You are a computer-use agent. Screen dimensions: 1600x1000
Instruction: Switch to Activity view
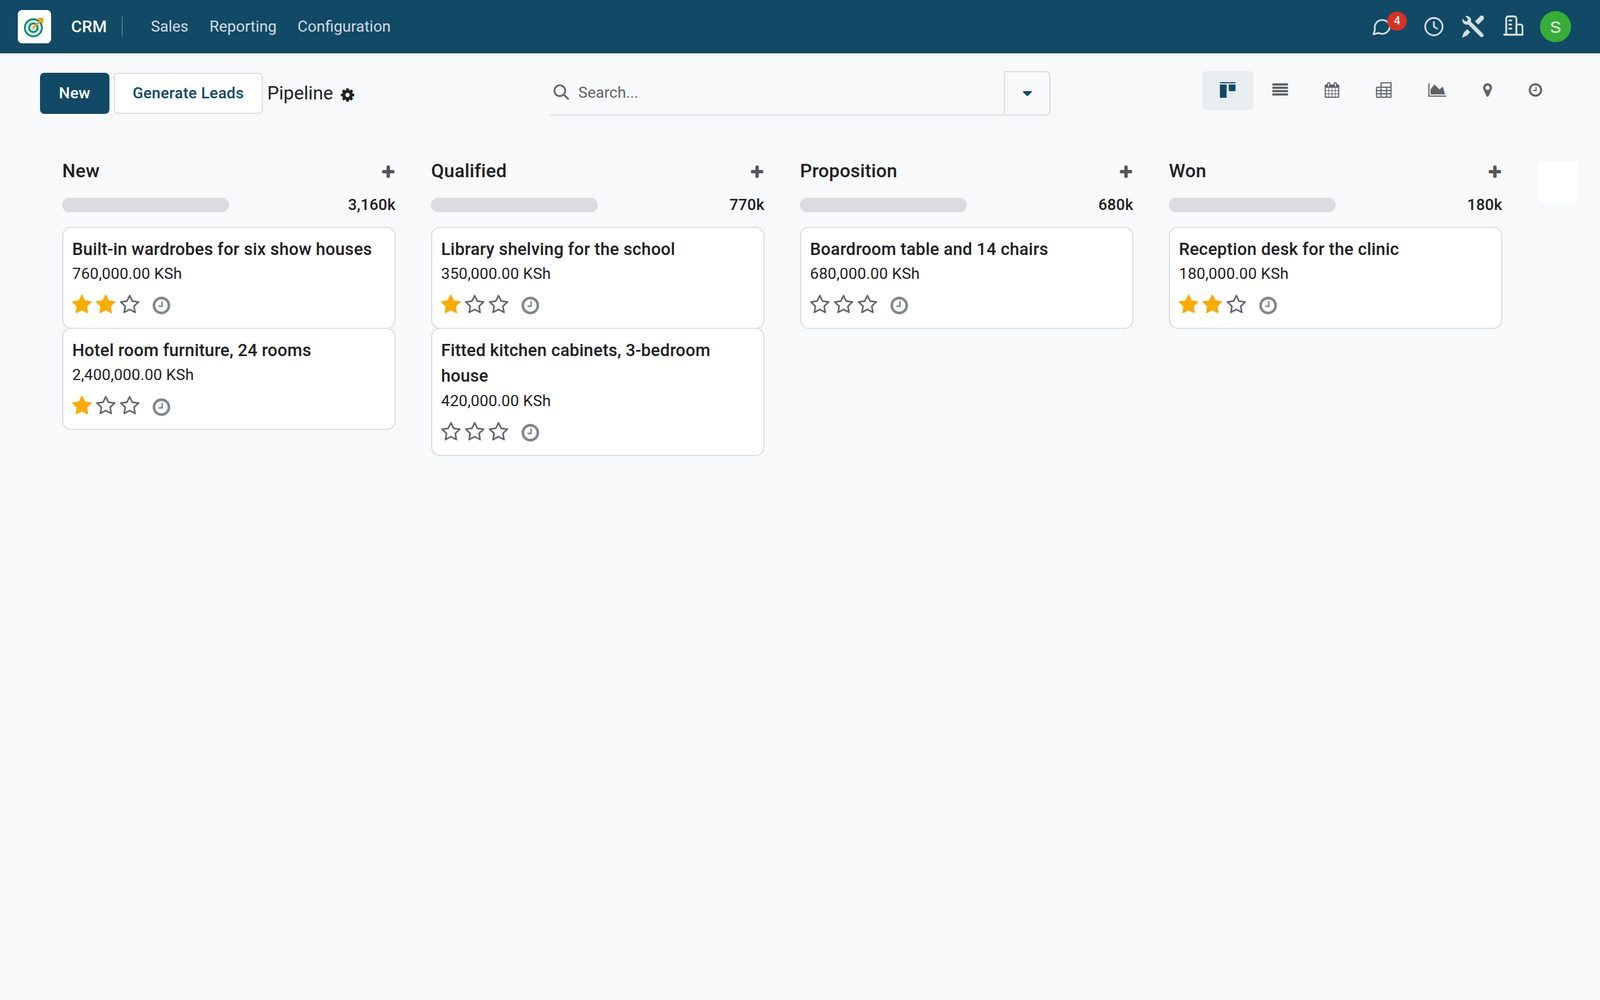[1535, 91]
